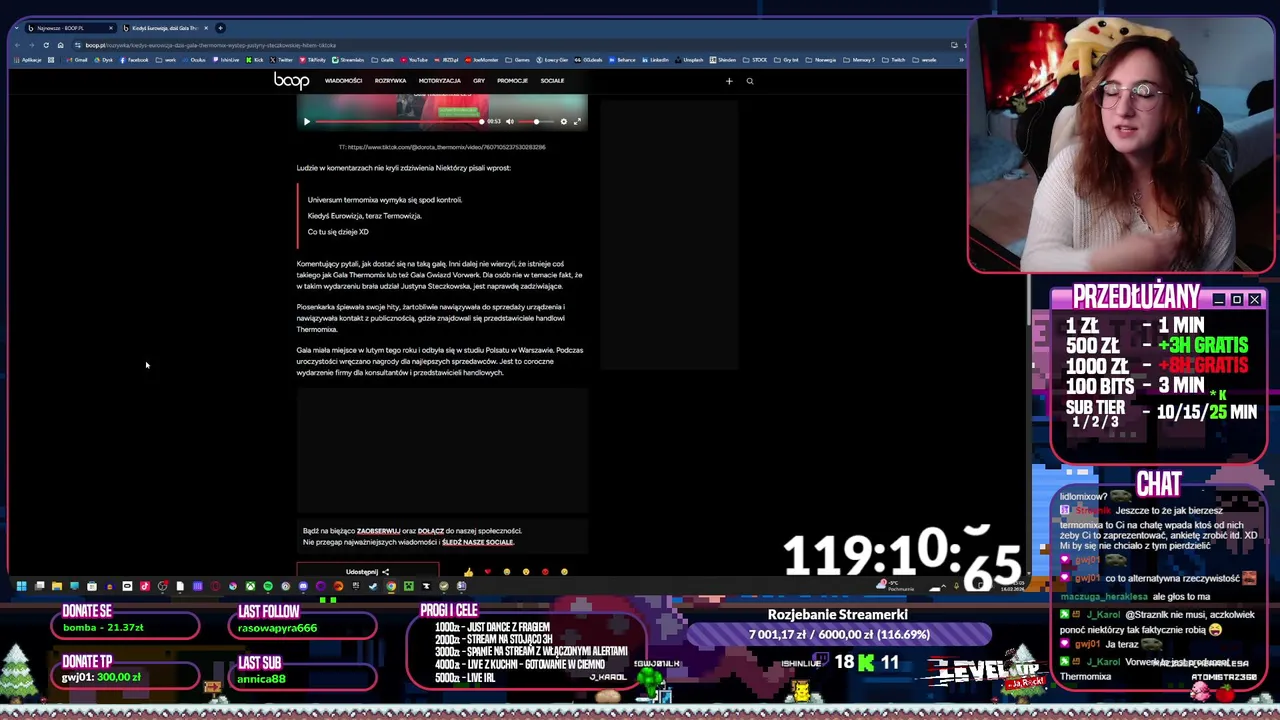Open the Gmail bookmark

coord(77,60)
